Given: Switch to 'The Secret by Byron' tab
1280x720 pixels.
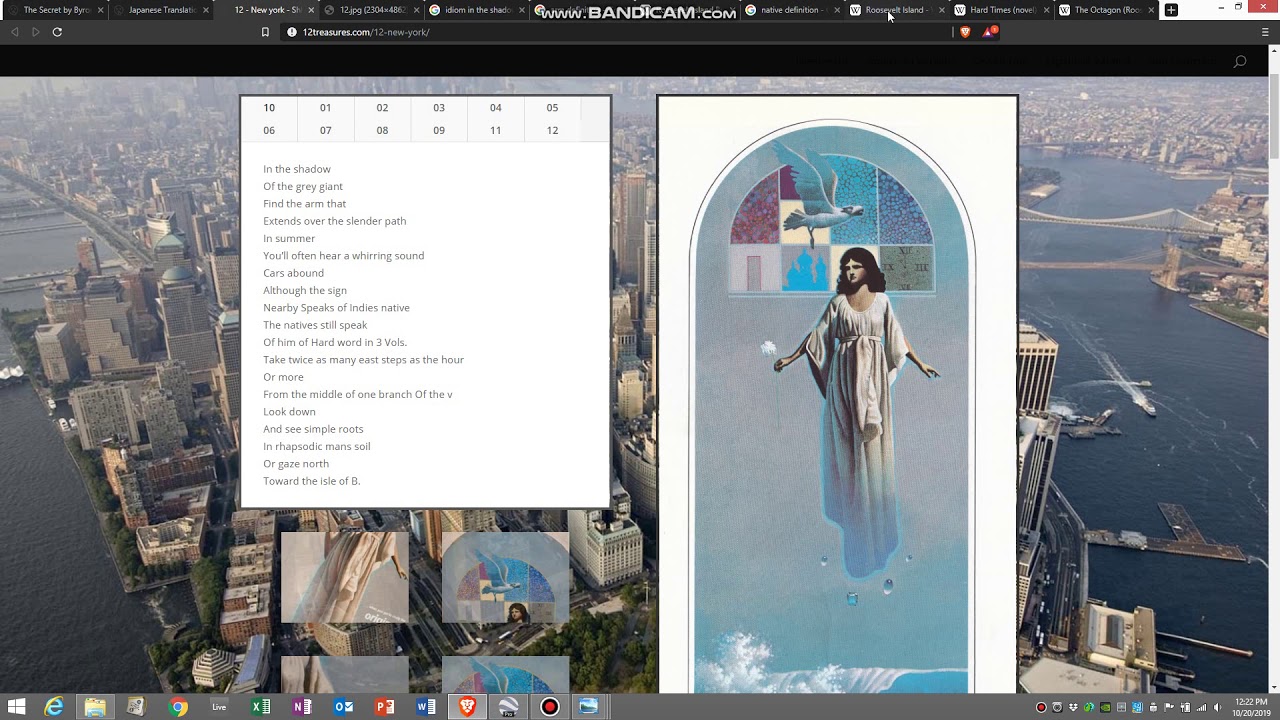Looking at the screenshot, I should [x=55, y=10].
